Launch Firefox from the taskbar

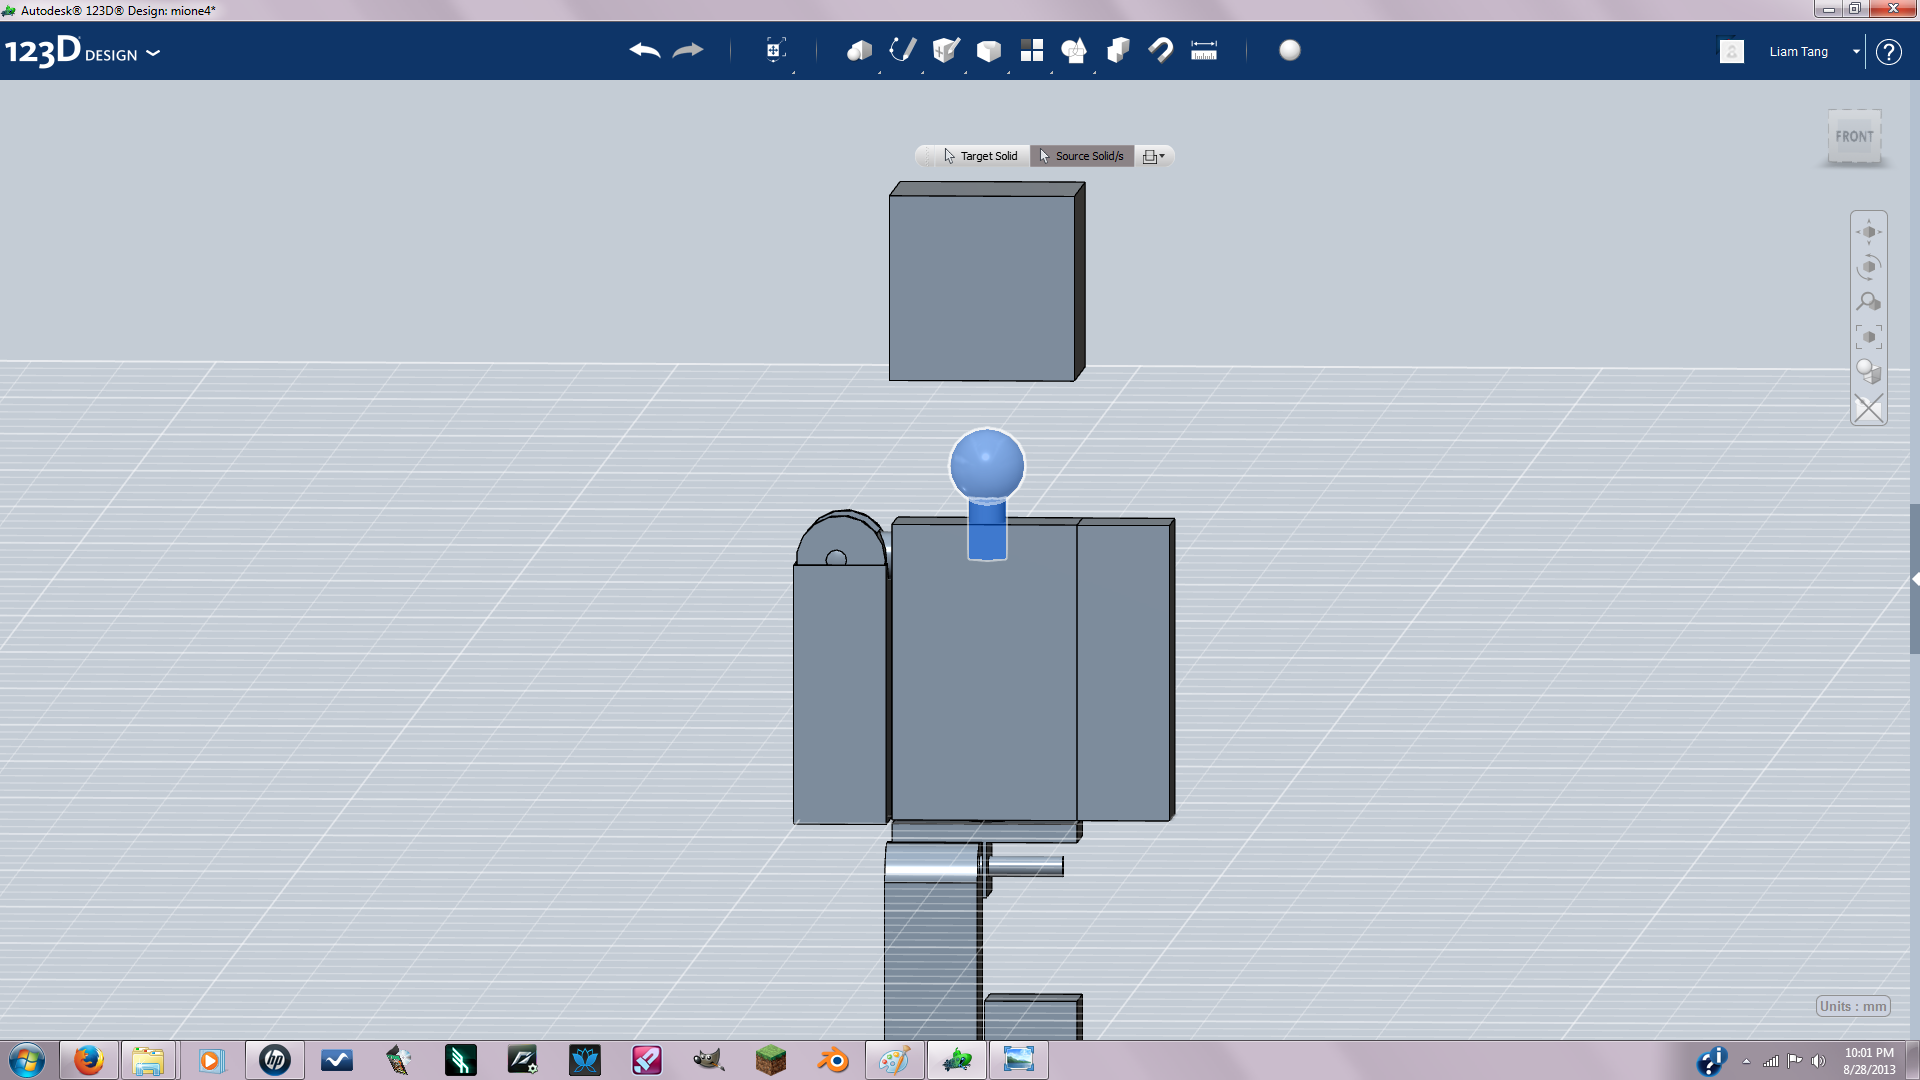(x=88, y=1060)
